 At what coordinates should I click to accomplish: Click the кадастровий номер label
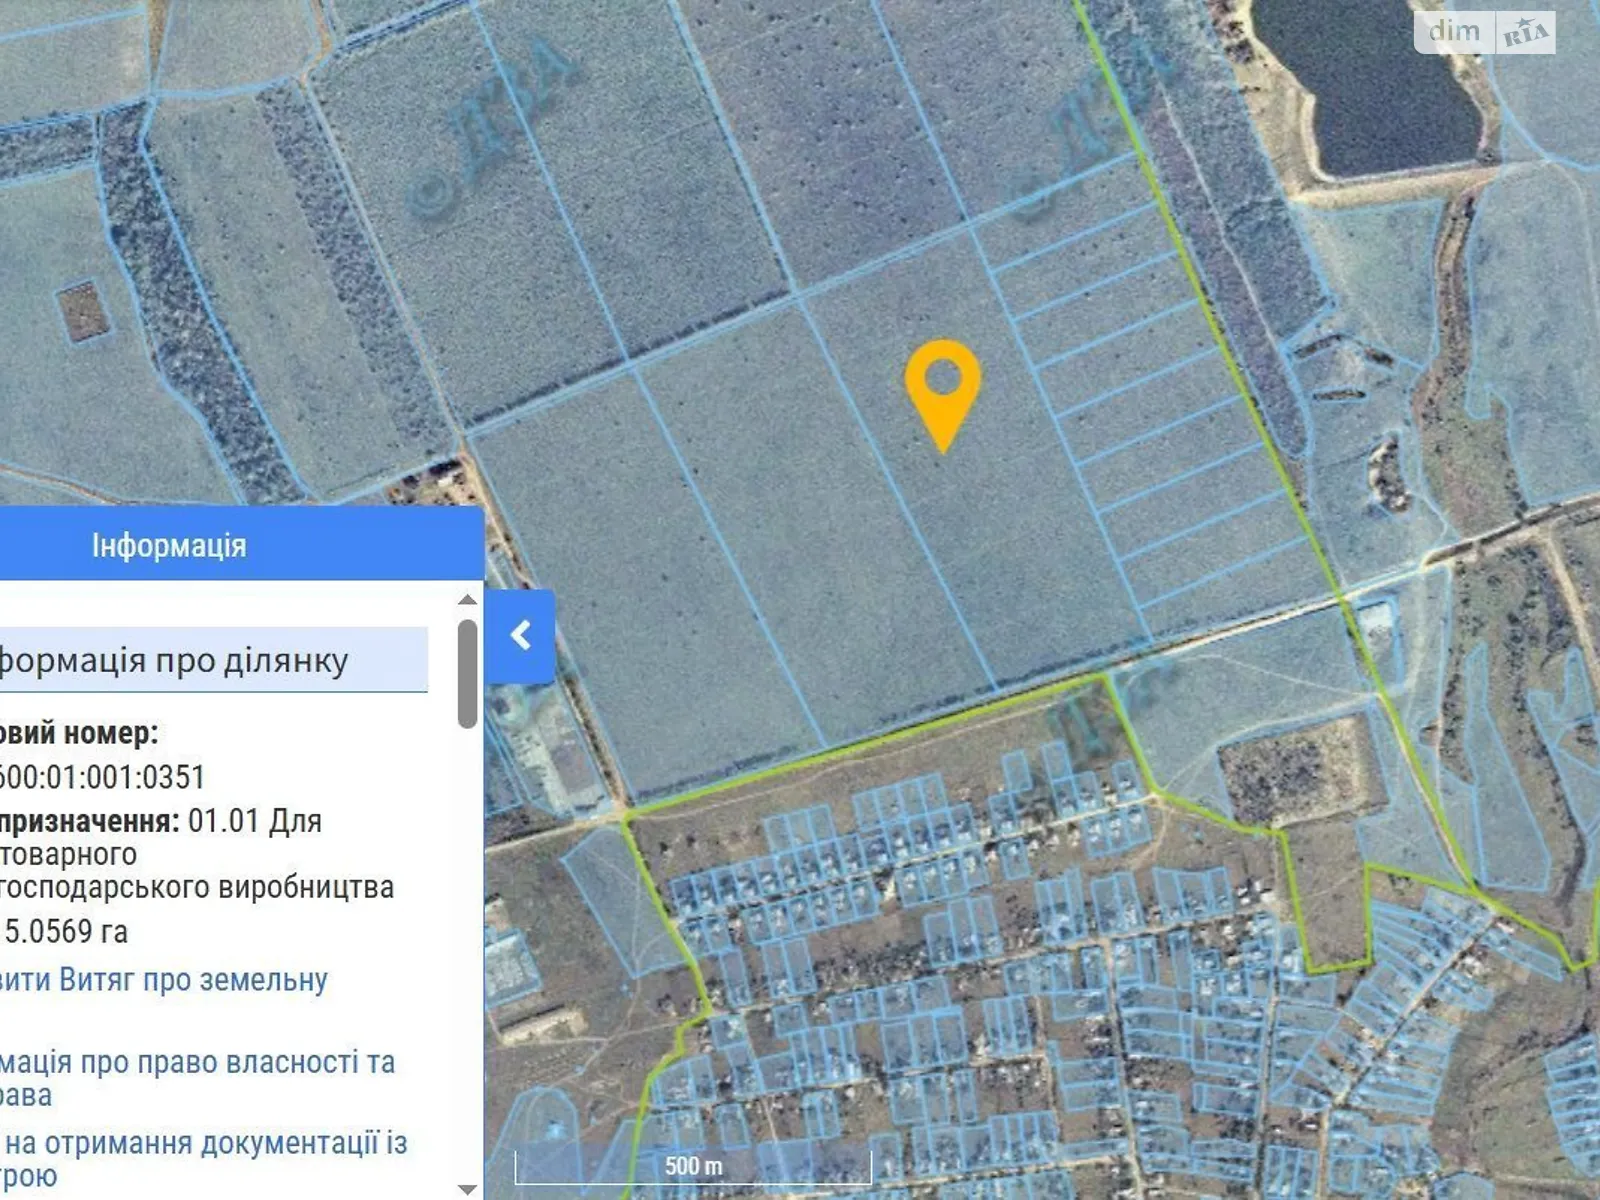[x=79, y=733]
